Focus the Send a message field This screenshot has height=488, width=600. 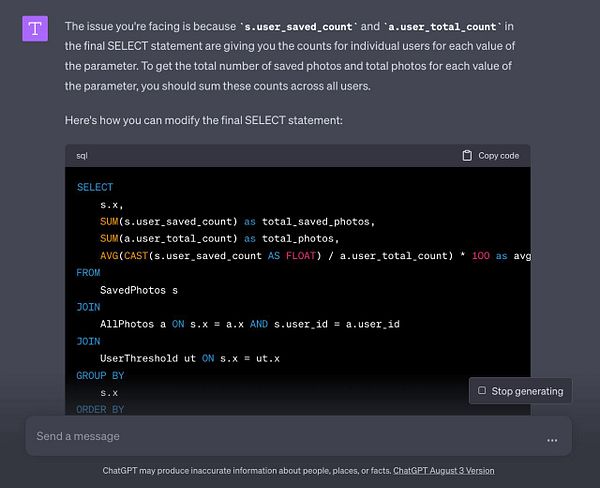coord(298,436)
